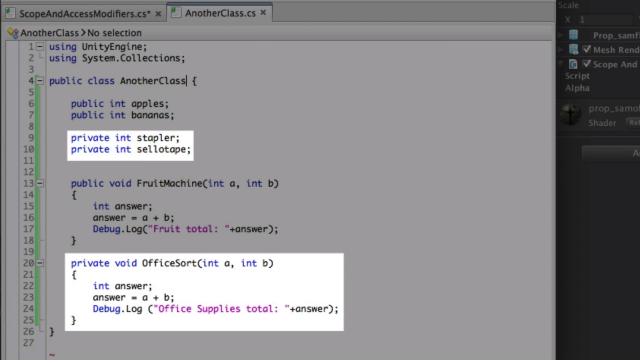Collapse the Scope And script component arrow
The height and width of the screenshot is (360, 640).
click(x=561, y=64)
